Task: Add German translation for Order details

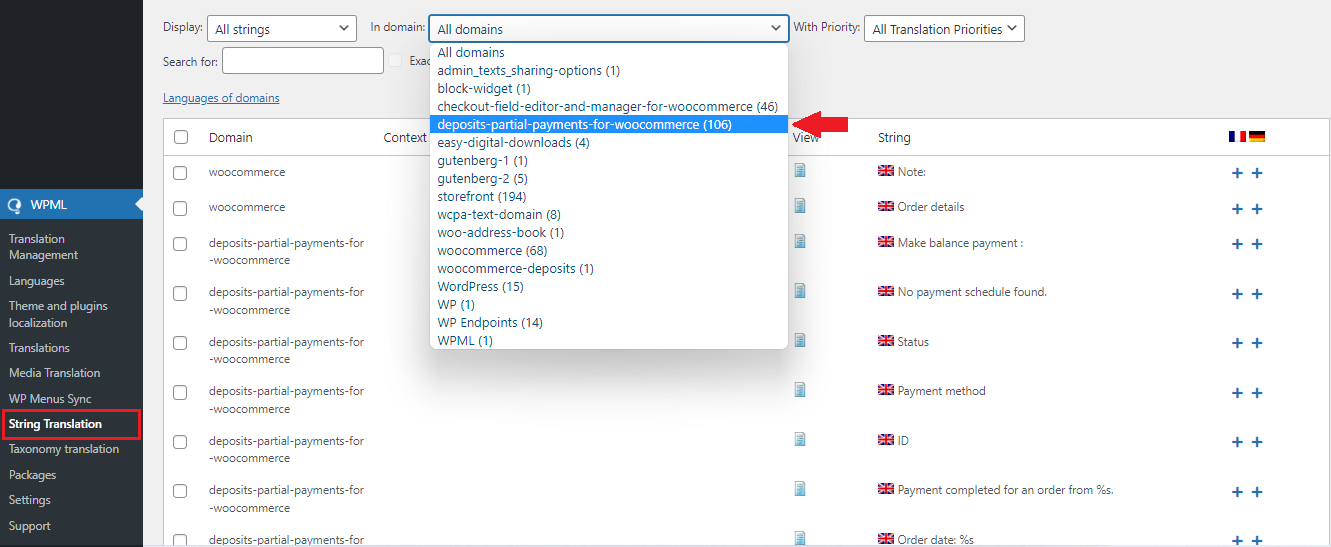Action: [x=1257, y=209]
